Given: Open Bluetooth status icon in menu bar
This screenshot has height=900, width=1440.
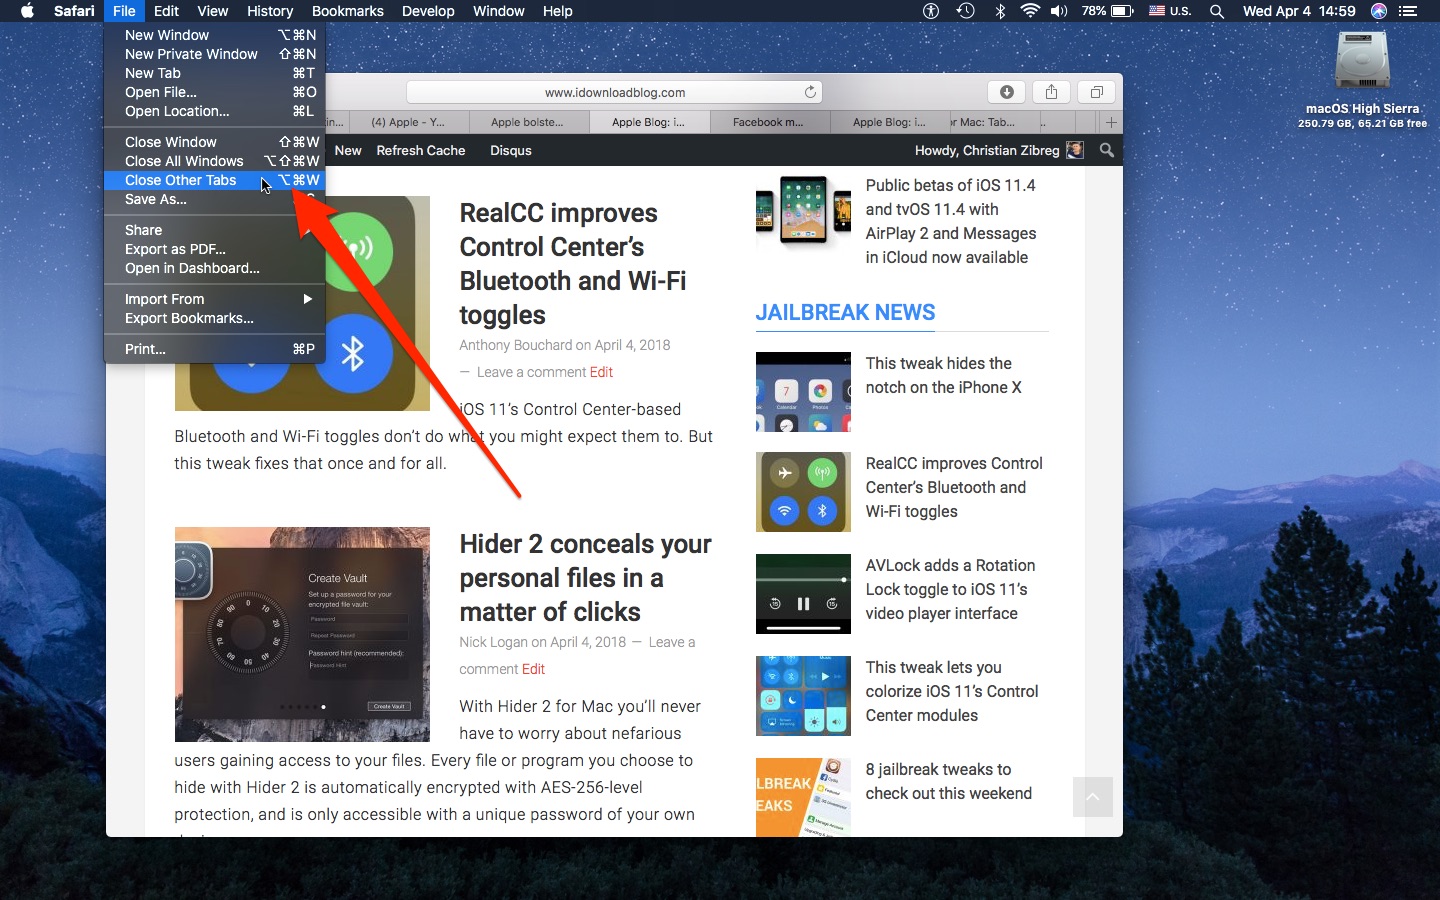Looking at the screenshot, I should [1000, 11].
